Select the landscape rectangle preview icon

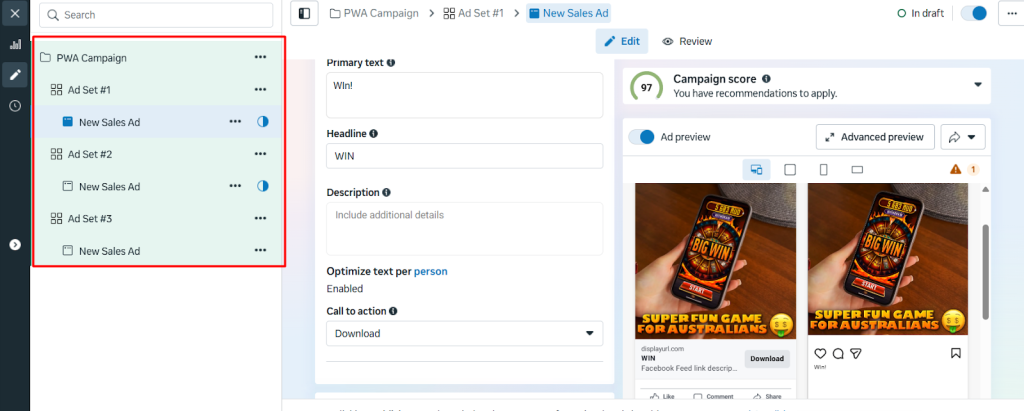(x=857, y=170)
